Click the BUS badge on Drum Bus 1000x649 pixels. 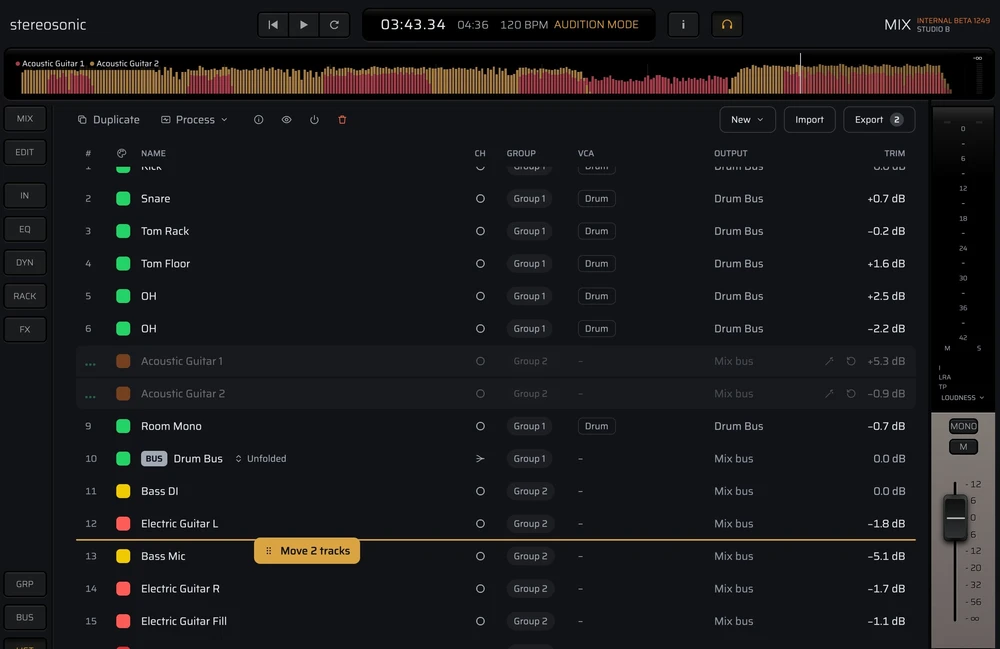click(x=154, y=458)
